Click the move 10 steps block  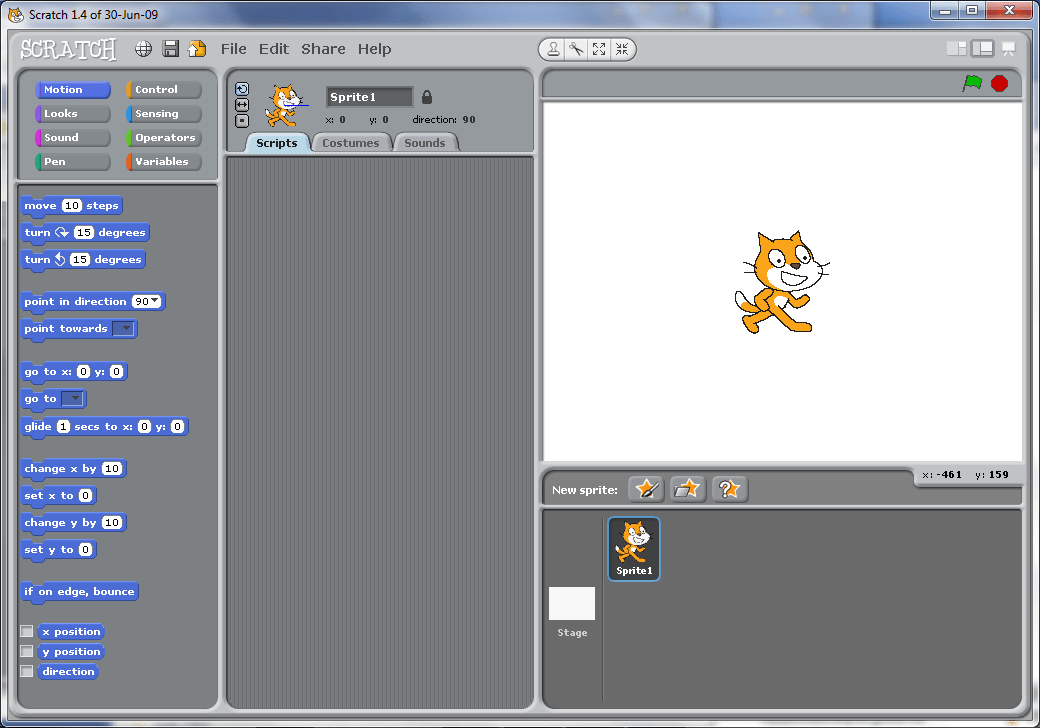(x=72, y=206)
